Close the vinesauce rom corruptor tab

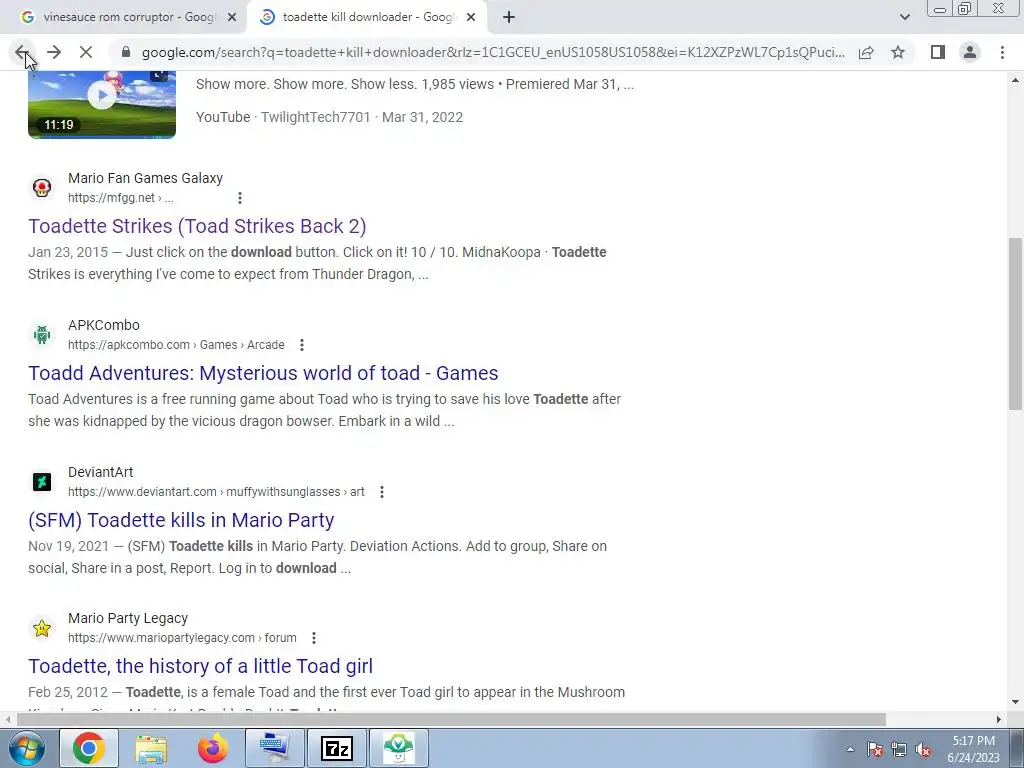pyautogui.click(x=232, y=17)
